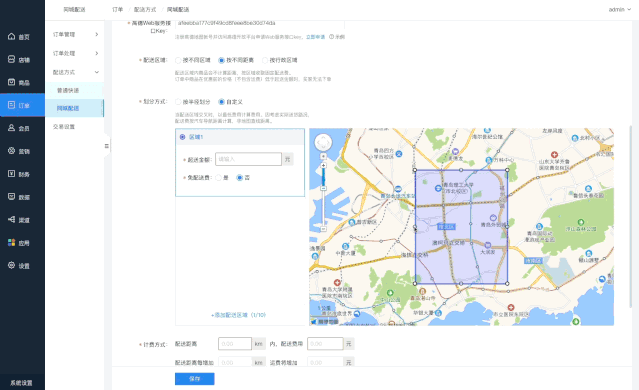Viewport: 639px width, 390px height.
Task: Click the 中山公园 green park map marker
Action: point(390,293)
